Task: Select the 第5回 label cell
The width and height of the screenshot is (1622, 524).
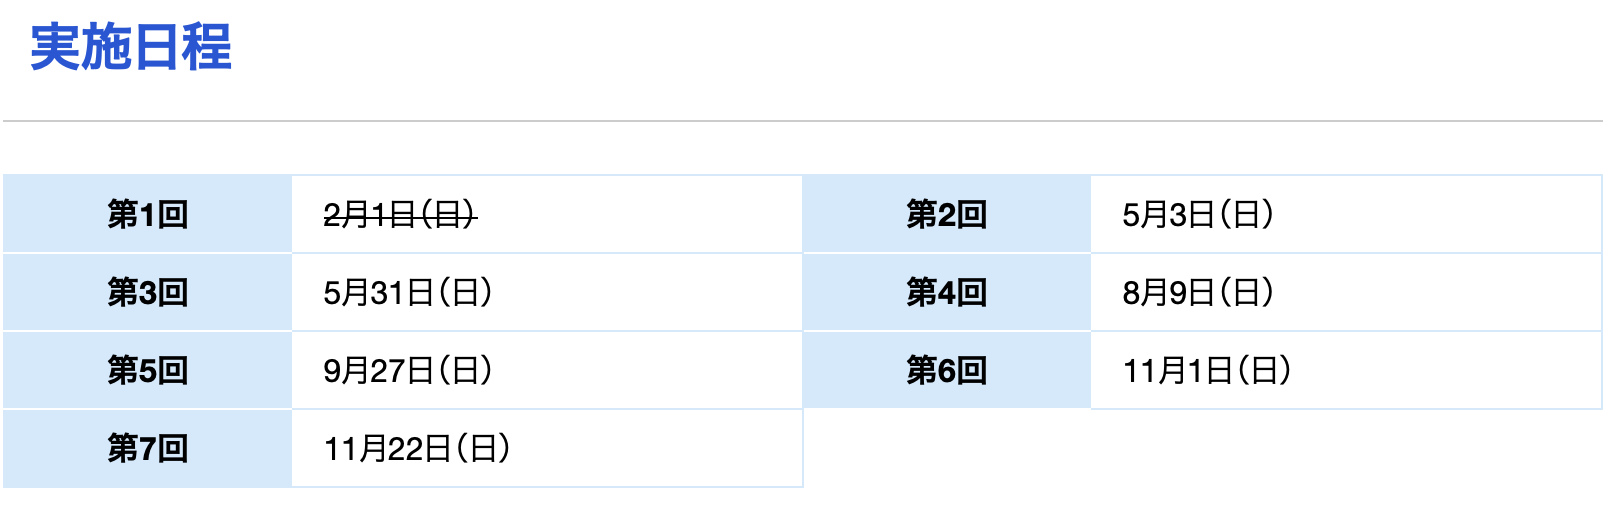Action: (x=147, y=370)
